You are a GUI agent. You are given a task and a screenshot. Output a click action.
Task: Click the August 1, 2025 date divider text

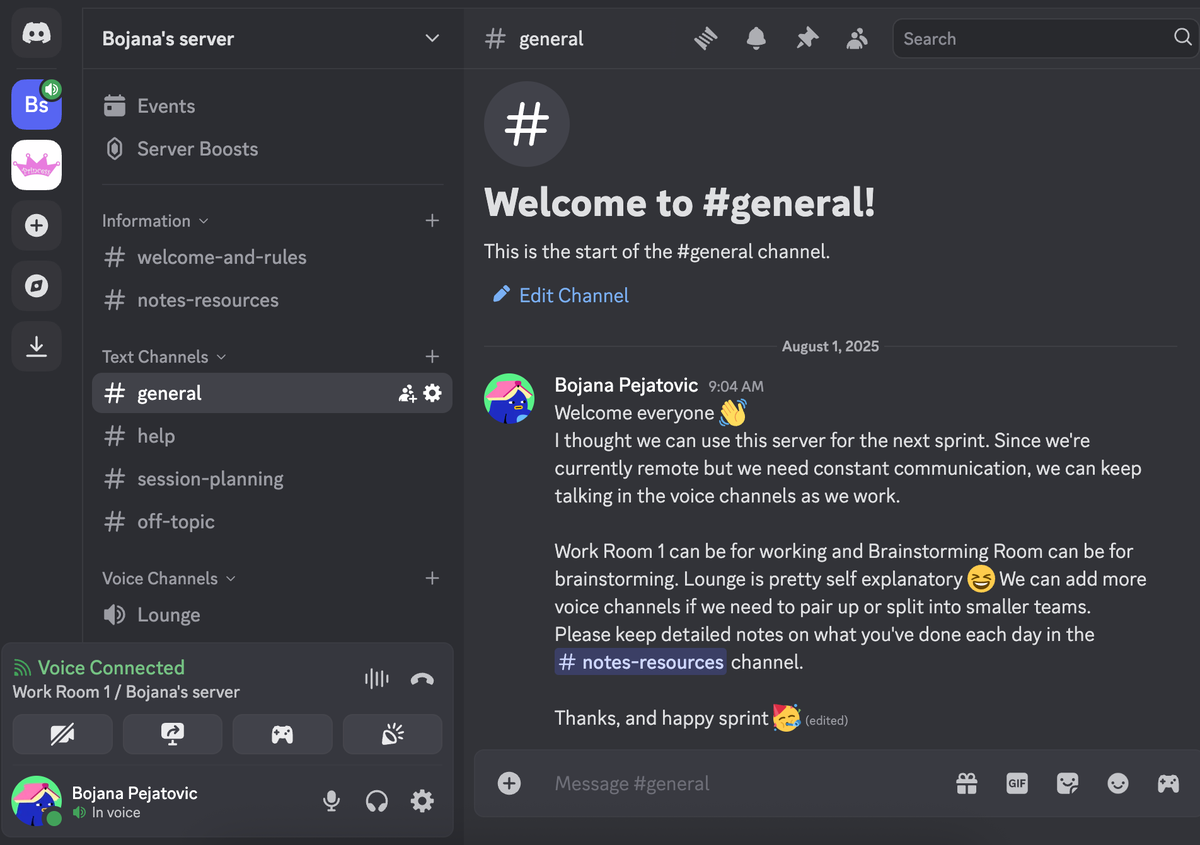(830, 346)
